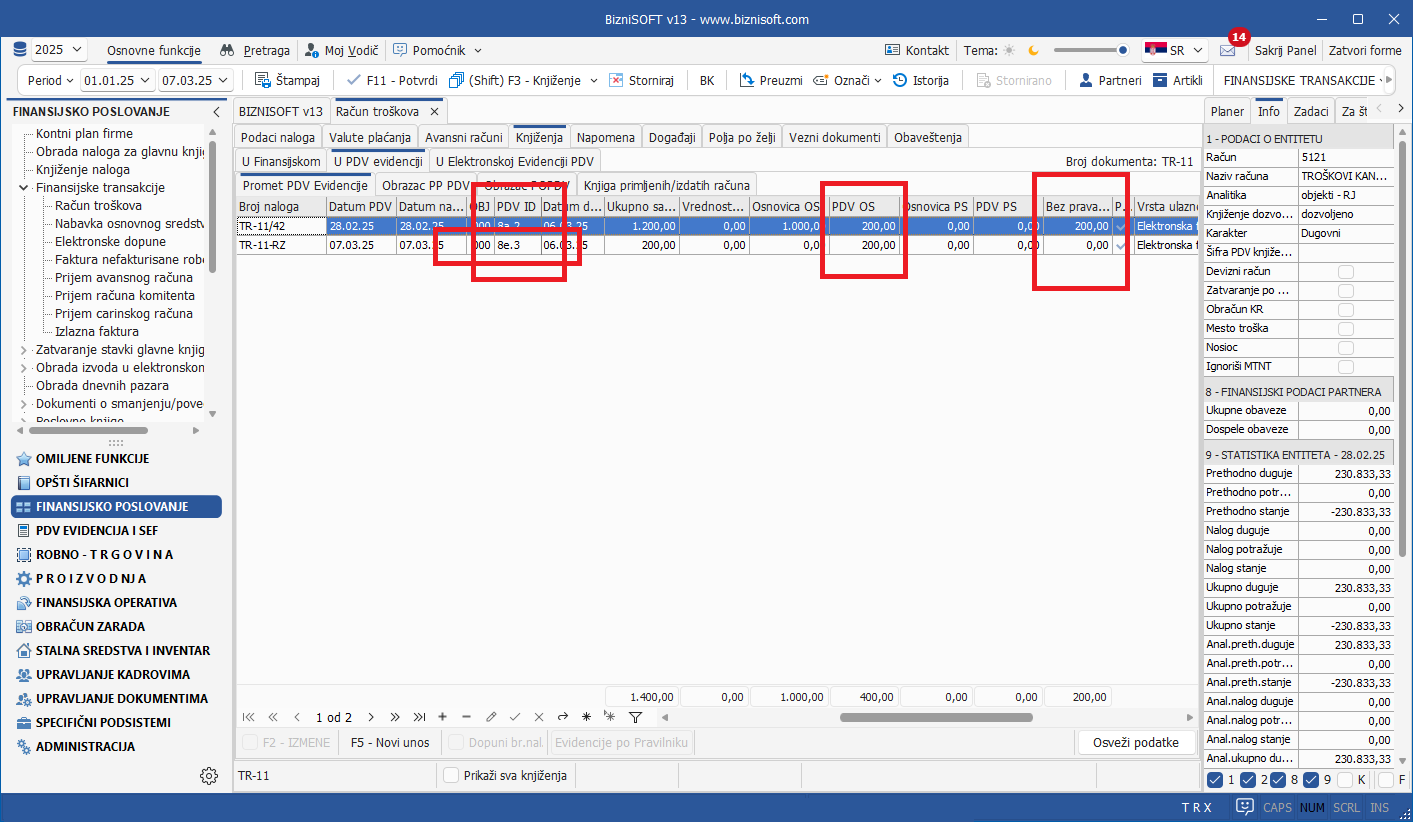Viewport: 1413px width, 822px height.
Task: Open Pretraga binoculars search
Action: point(227,50)
